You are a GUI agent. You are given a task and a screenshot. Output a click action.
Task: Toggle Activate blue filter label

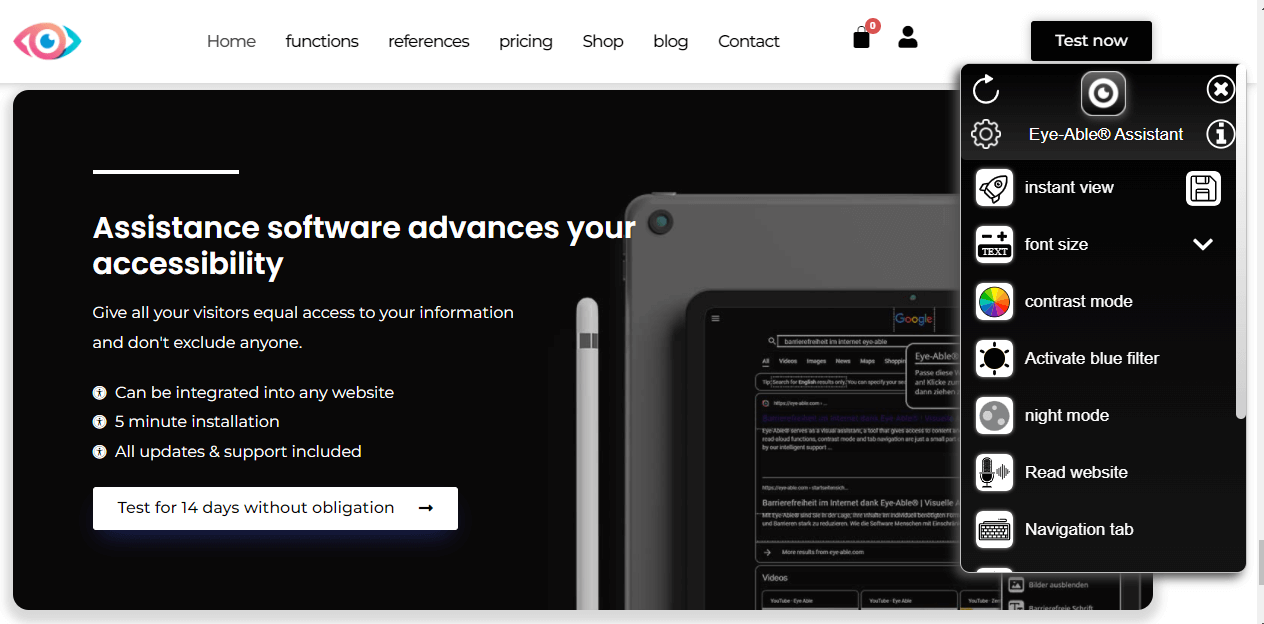[x=1092, y=359]
